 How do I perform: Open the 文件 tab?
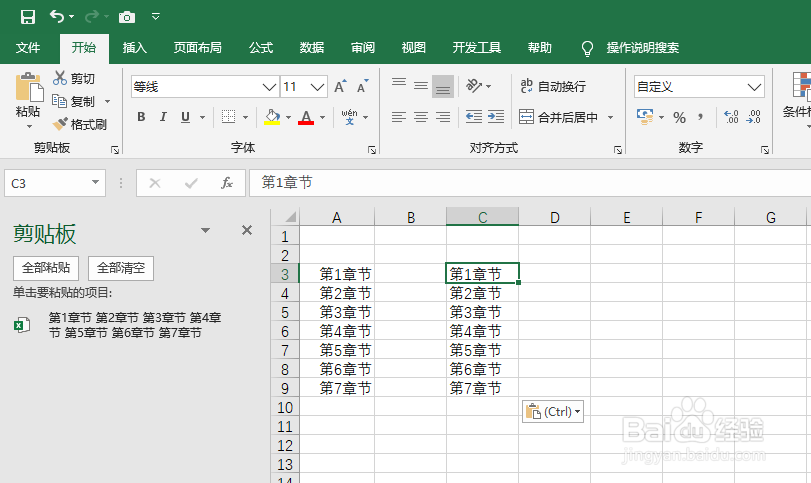tap(28, 48)
